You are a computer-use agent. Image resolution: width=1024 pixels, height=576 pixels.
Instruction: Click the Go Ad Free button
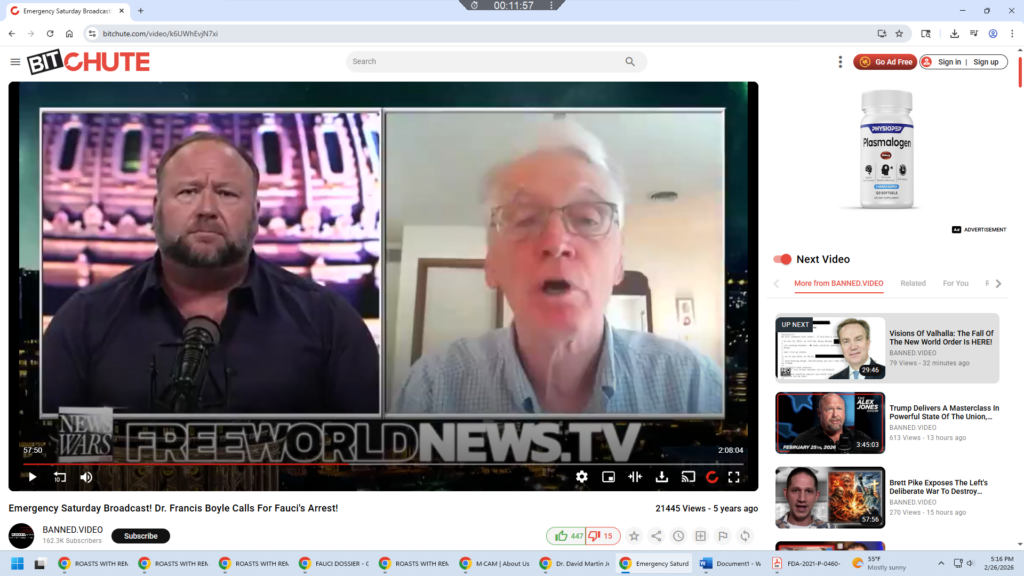pyautogui.click(x=885, y=62)
